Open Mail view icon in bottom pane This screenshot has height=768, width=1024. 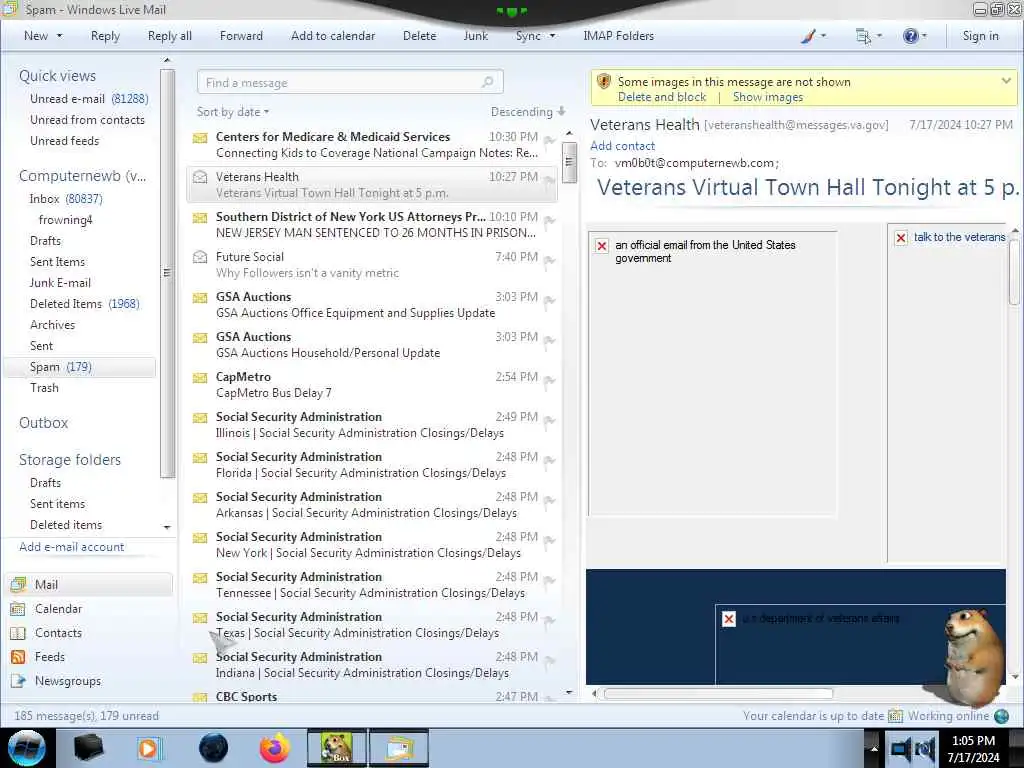click(x=18, y=584)
